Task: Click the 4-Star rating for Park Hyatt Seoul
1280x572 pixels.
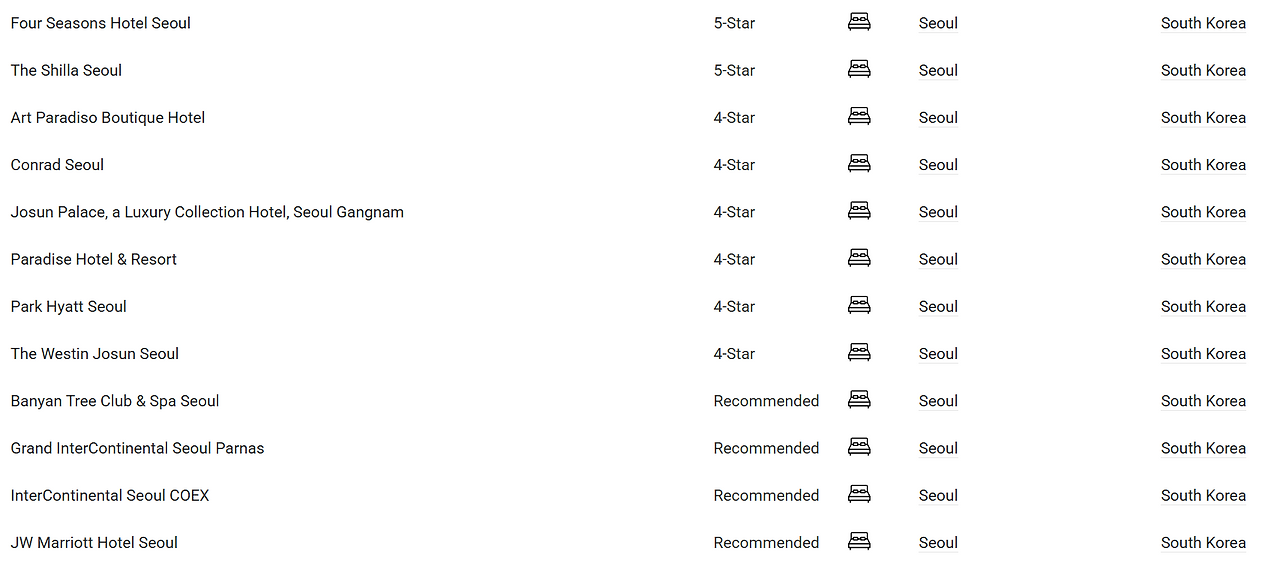Action: click(x=734, y=307)
